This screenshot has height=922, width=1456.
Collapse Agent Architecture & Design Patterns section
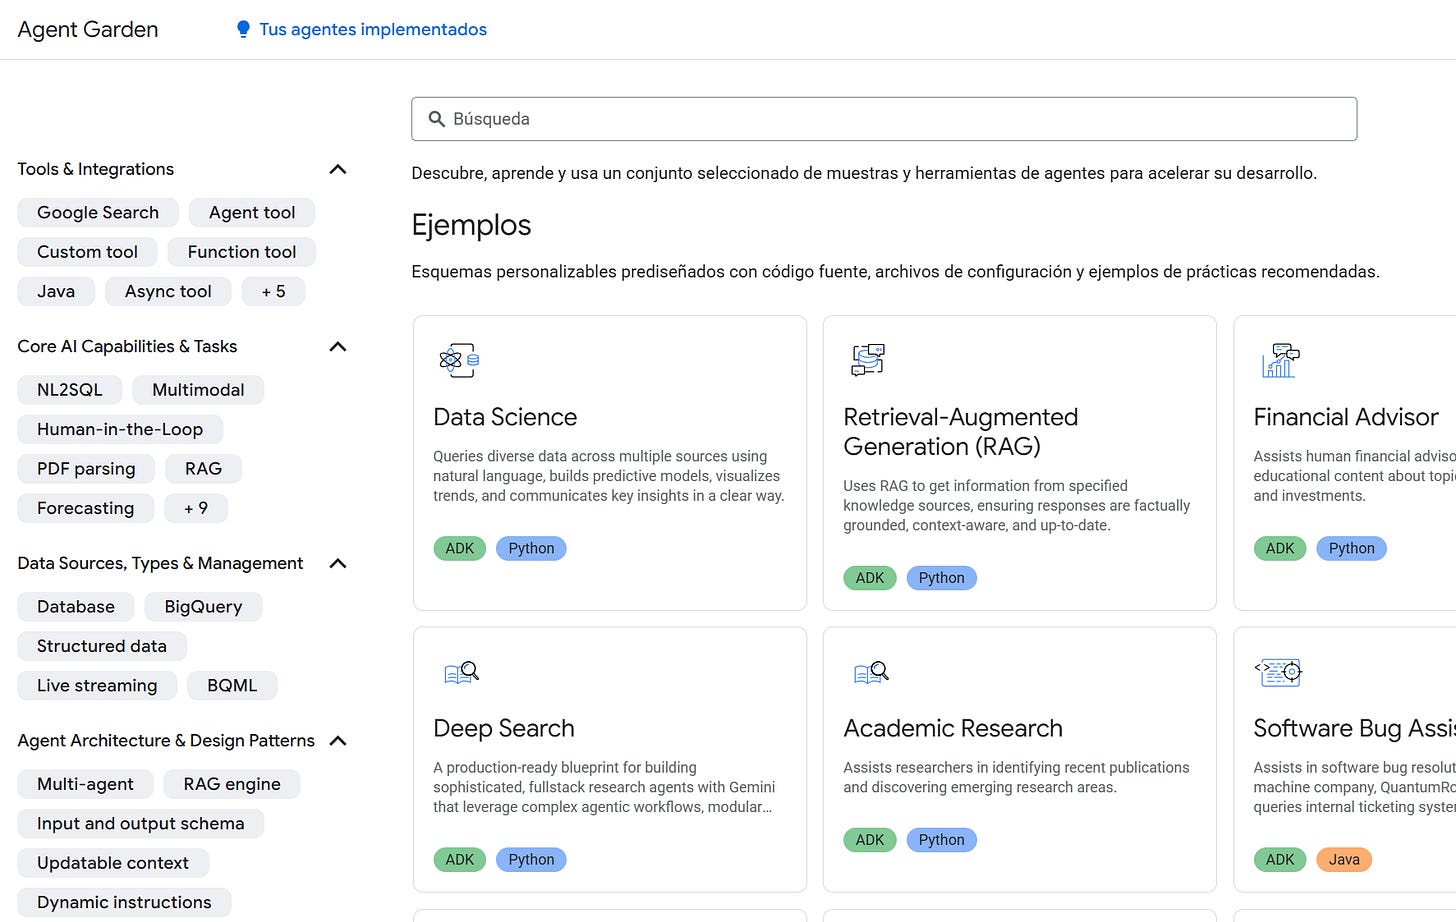pyautogui.click(x=338, y=741)
